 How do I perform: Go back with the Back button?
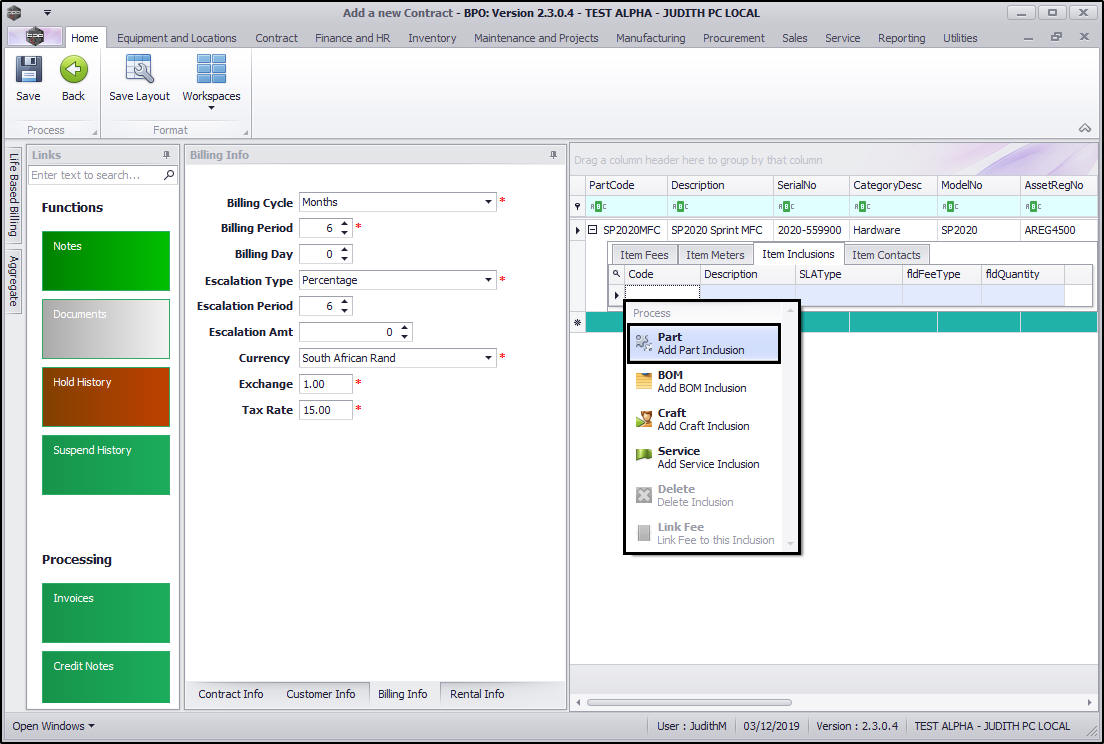tap(73, 79)
